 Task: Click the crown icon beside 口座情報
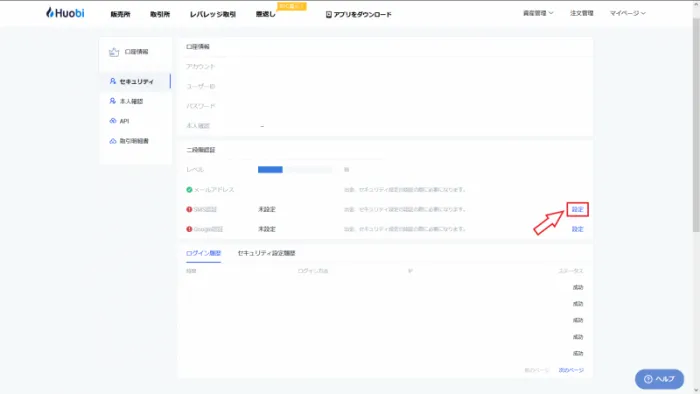[x=114, y=52]
